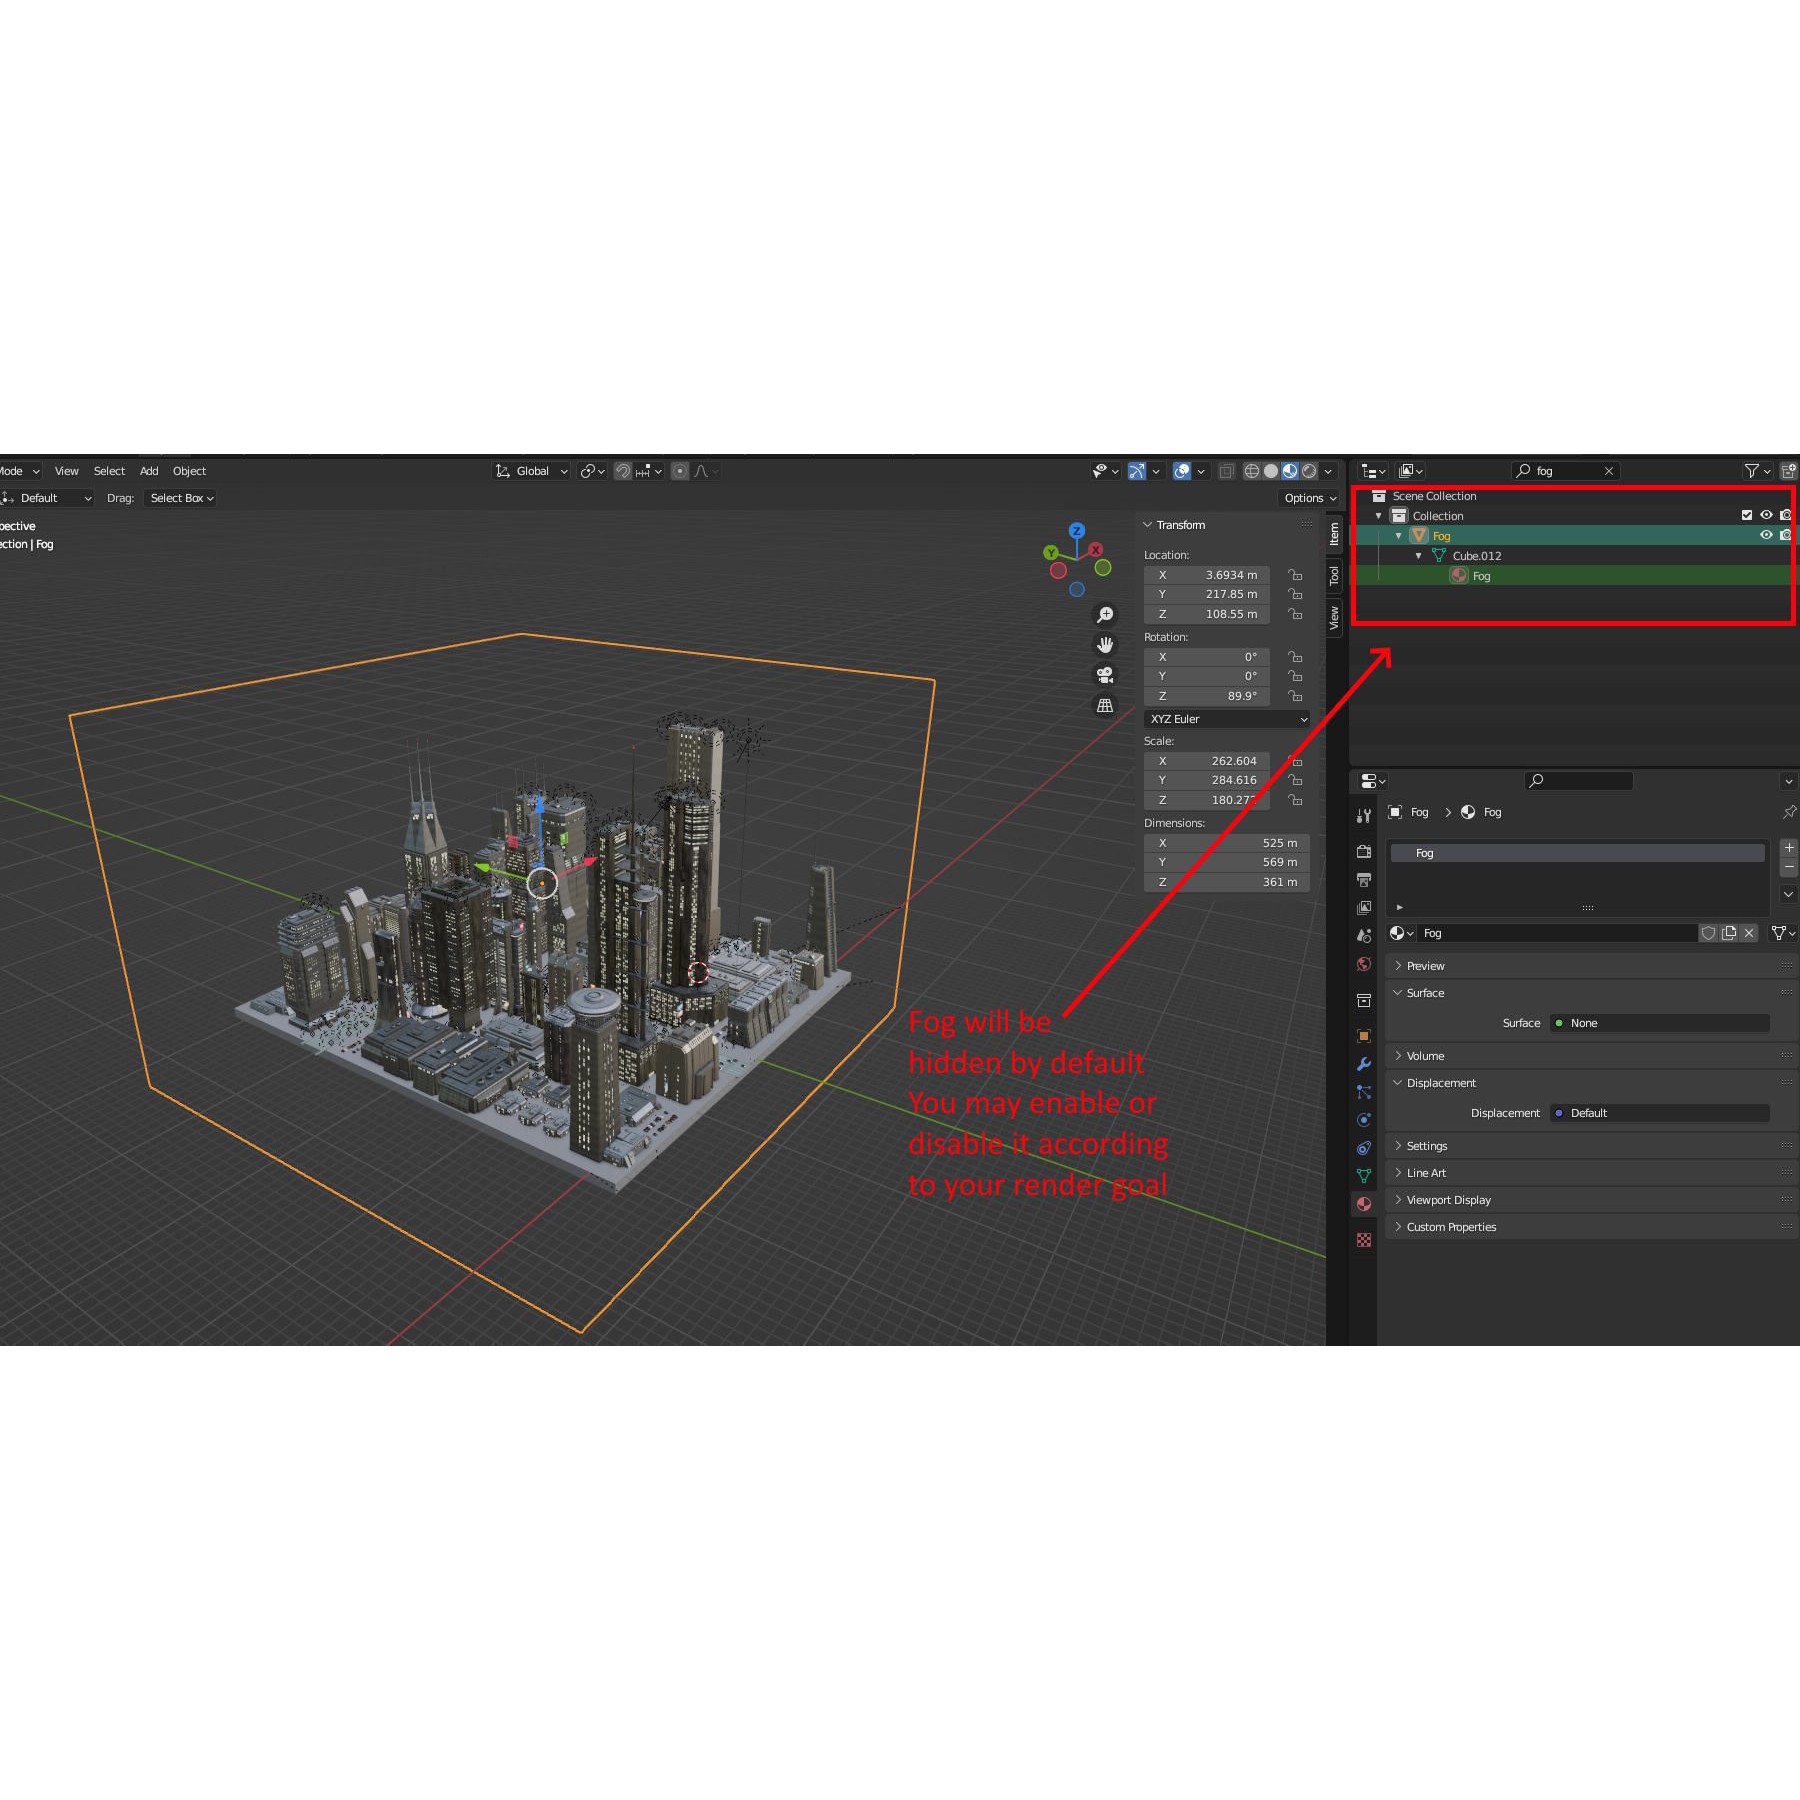Click the magnifier zoom icon in viewport sidebar

point(1105,614)
